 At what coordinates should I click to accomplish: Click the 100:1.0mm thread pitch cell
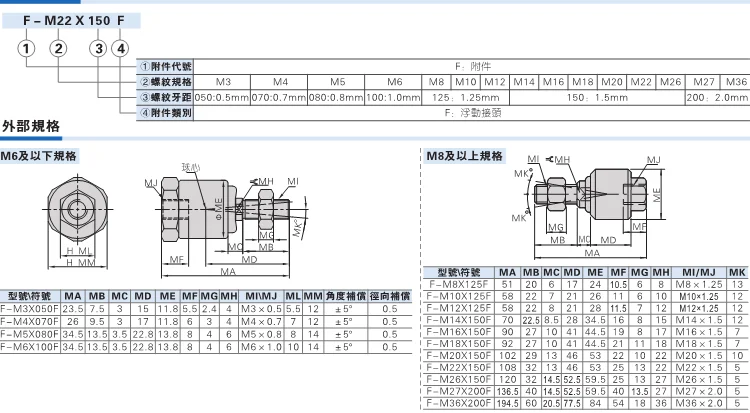pyautogui.click(x=393, y=98)
